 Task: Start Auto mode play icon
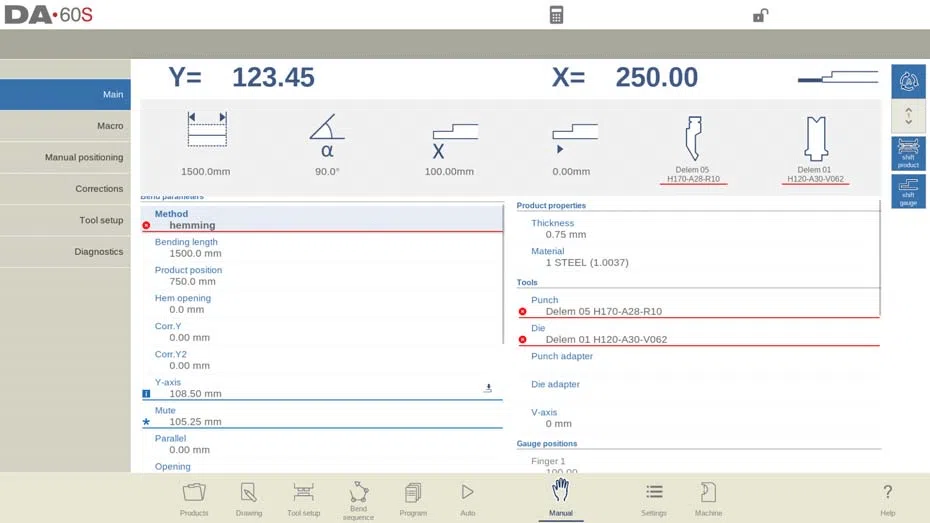467,499
